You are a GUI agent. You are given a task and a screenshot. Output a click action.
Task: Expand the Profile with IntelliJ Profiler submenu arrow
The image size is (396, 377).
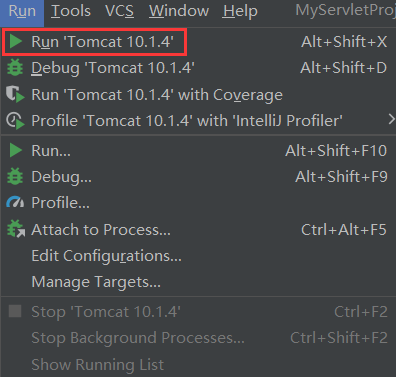pyautogui.click(x=391, y=119)
